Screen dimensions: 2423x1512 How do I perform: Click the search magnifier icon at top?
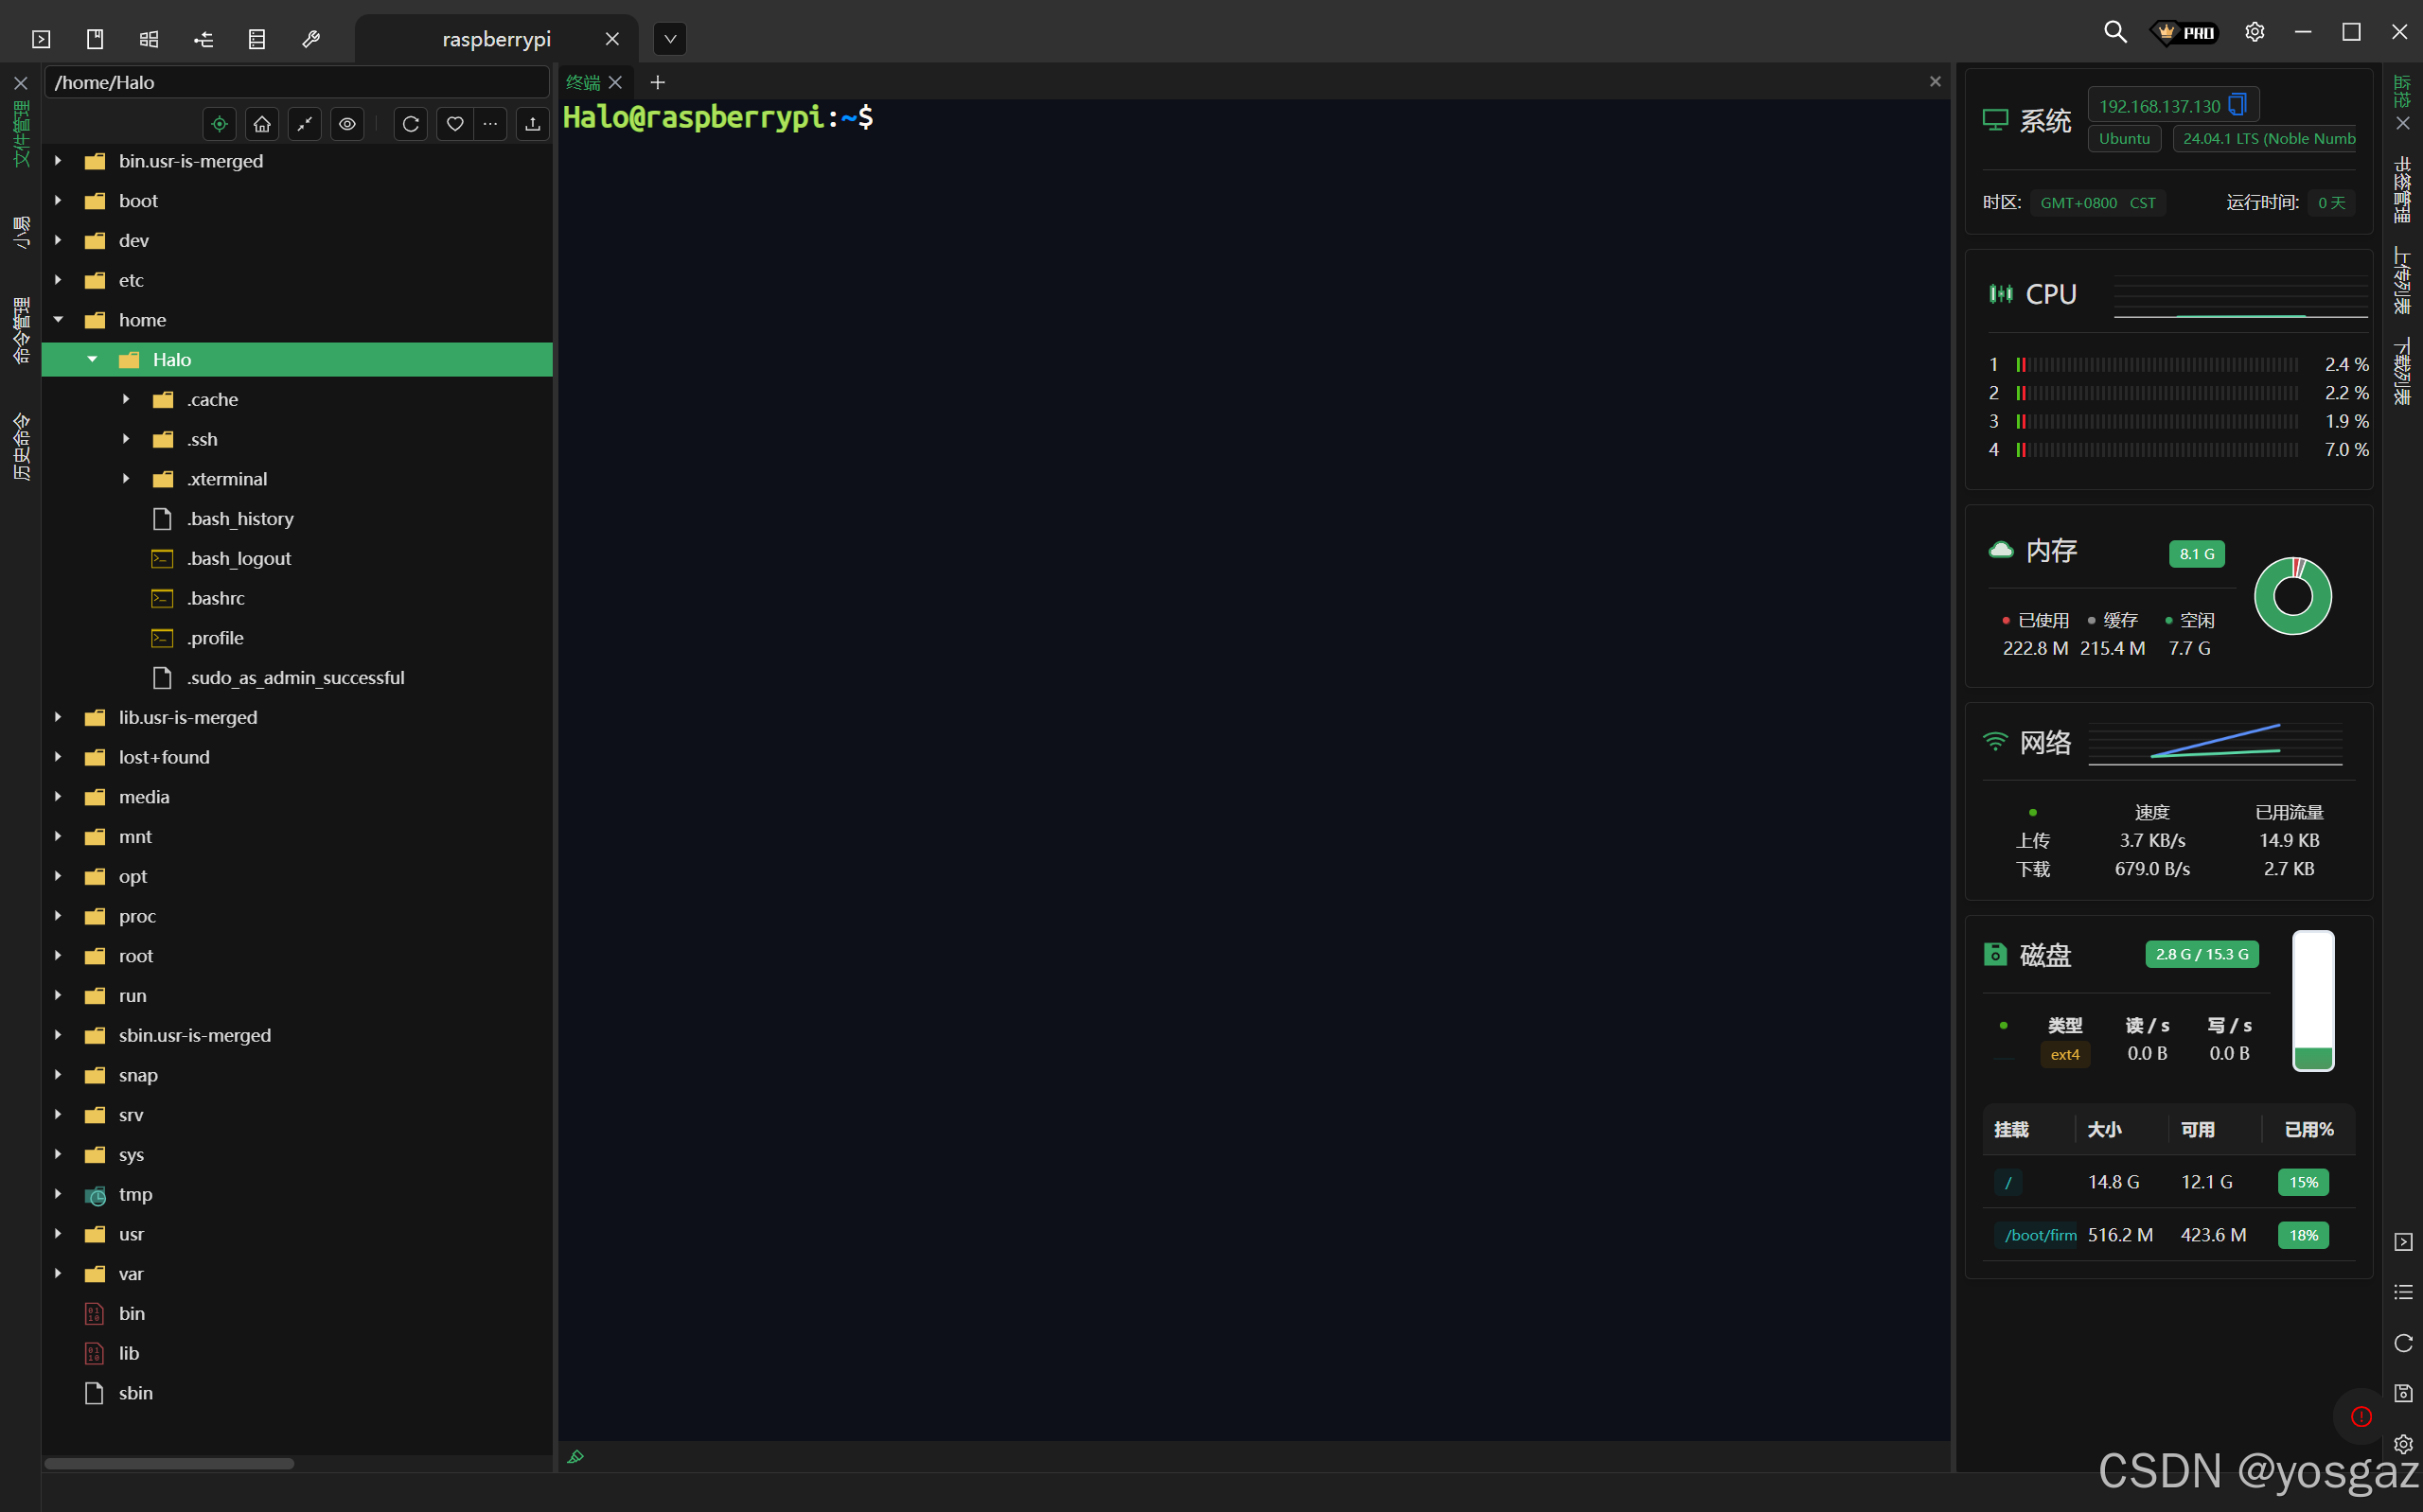coord(2114,32)
